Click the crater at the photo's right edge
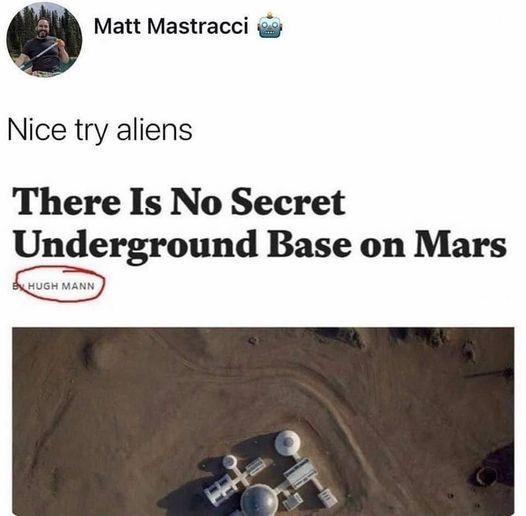The width and height of the screenshot is (526, 516). (486, 475)
